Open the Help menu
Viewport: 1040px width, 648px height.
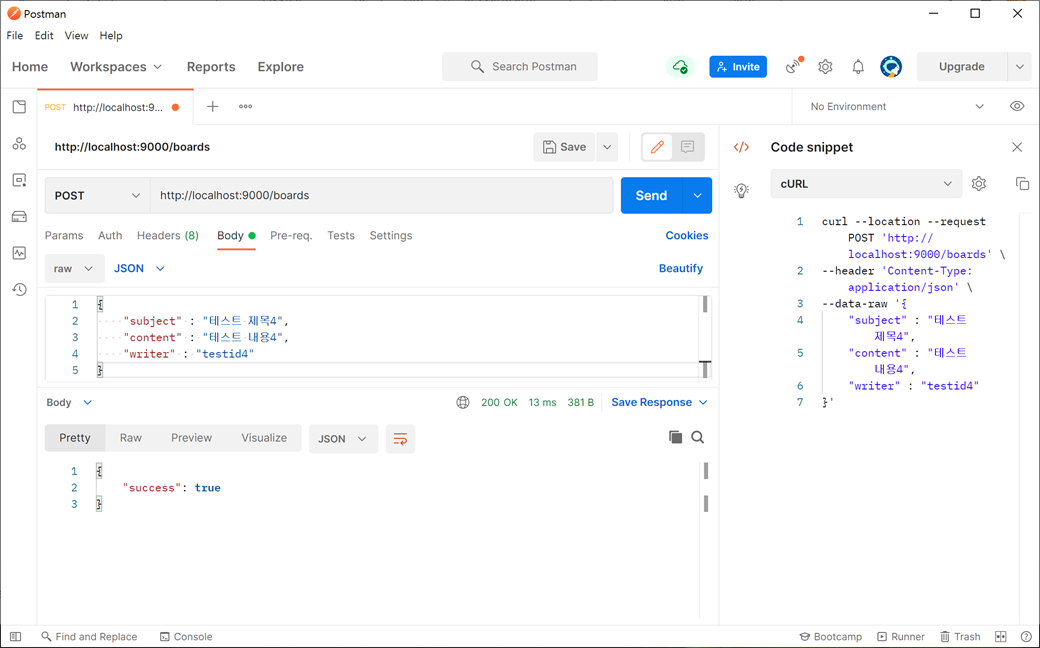pyautogui.click(x=111, y=35)
